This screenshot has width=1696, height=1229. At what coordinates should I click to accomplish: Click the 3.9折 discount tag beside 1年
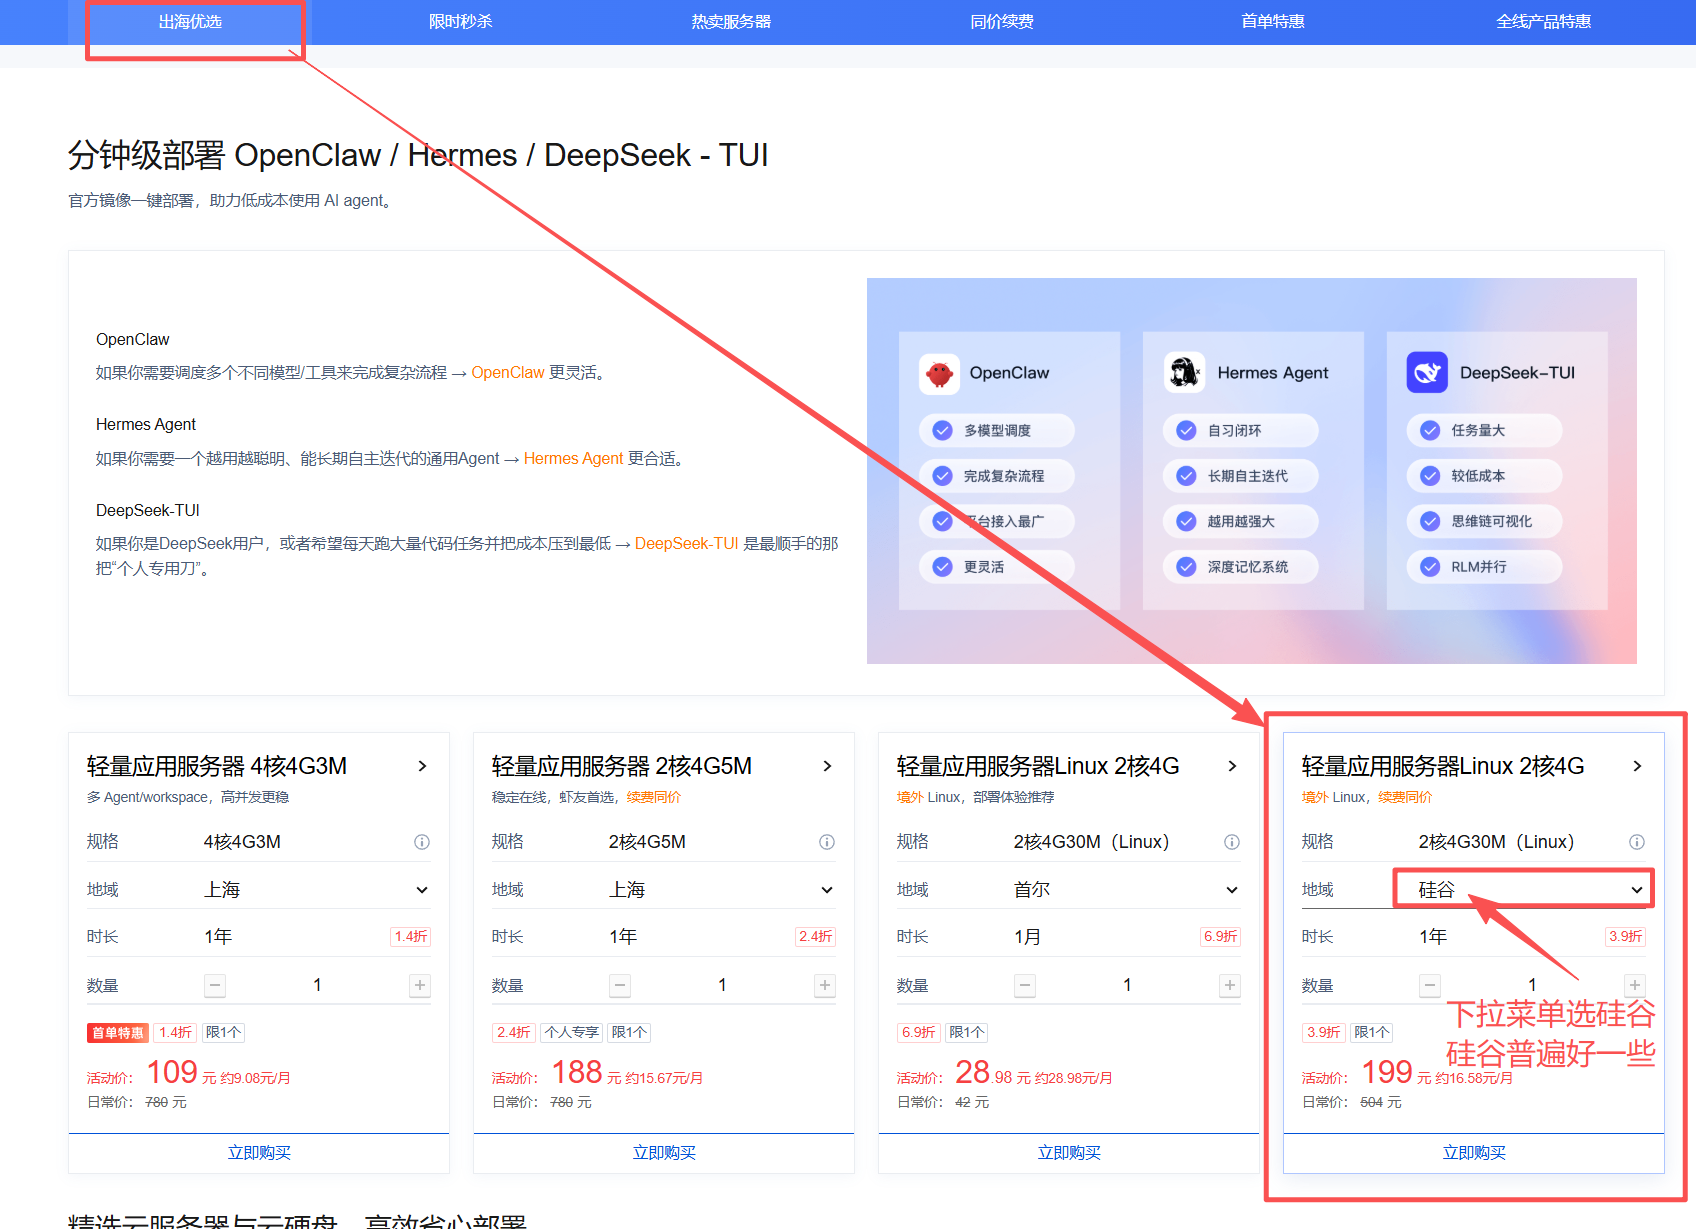coord(1625,937)
